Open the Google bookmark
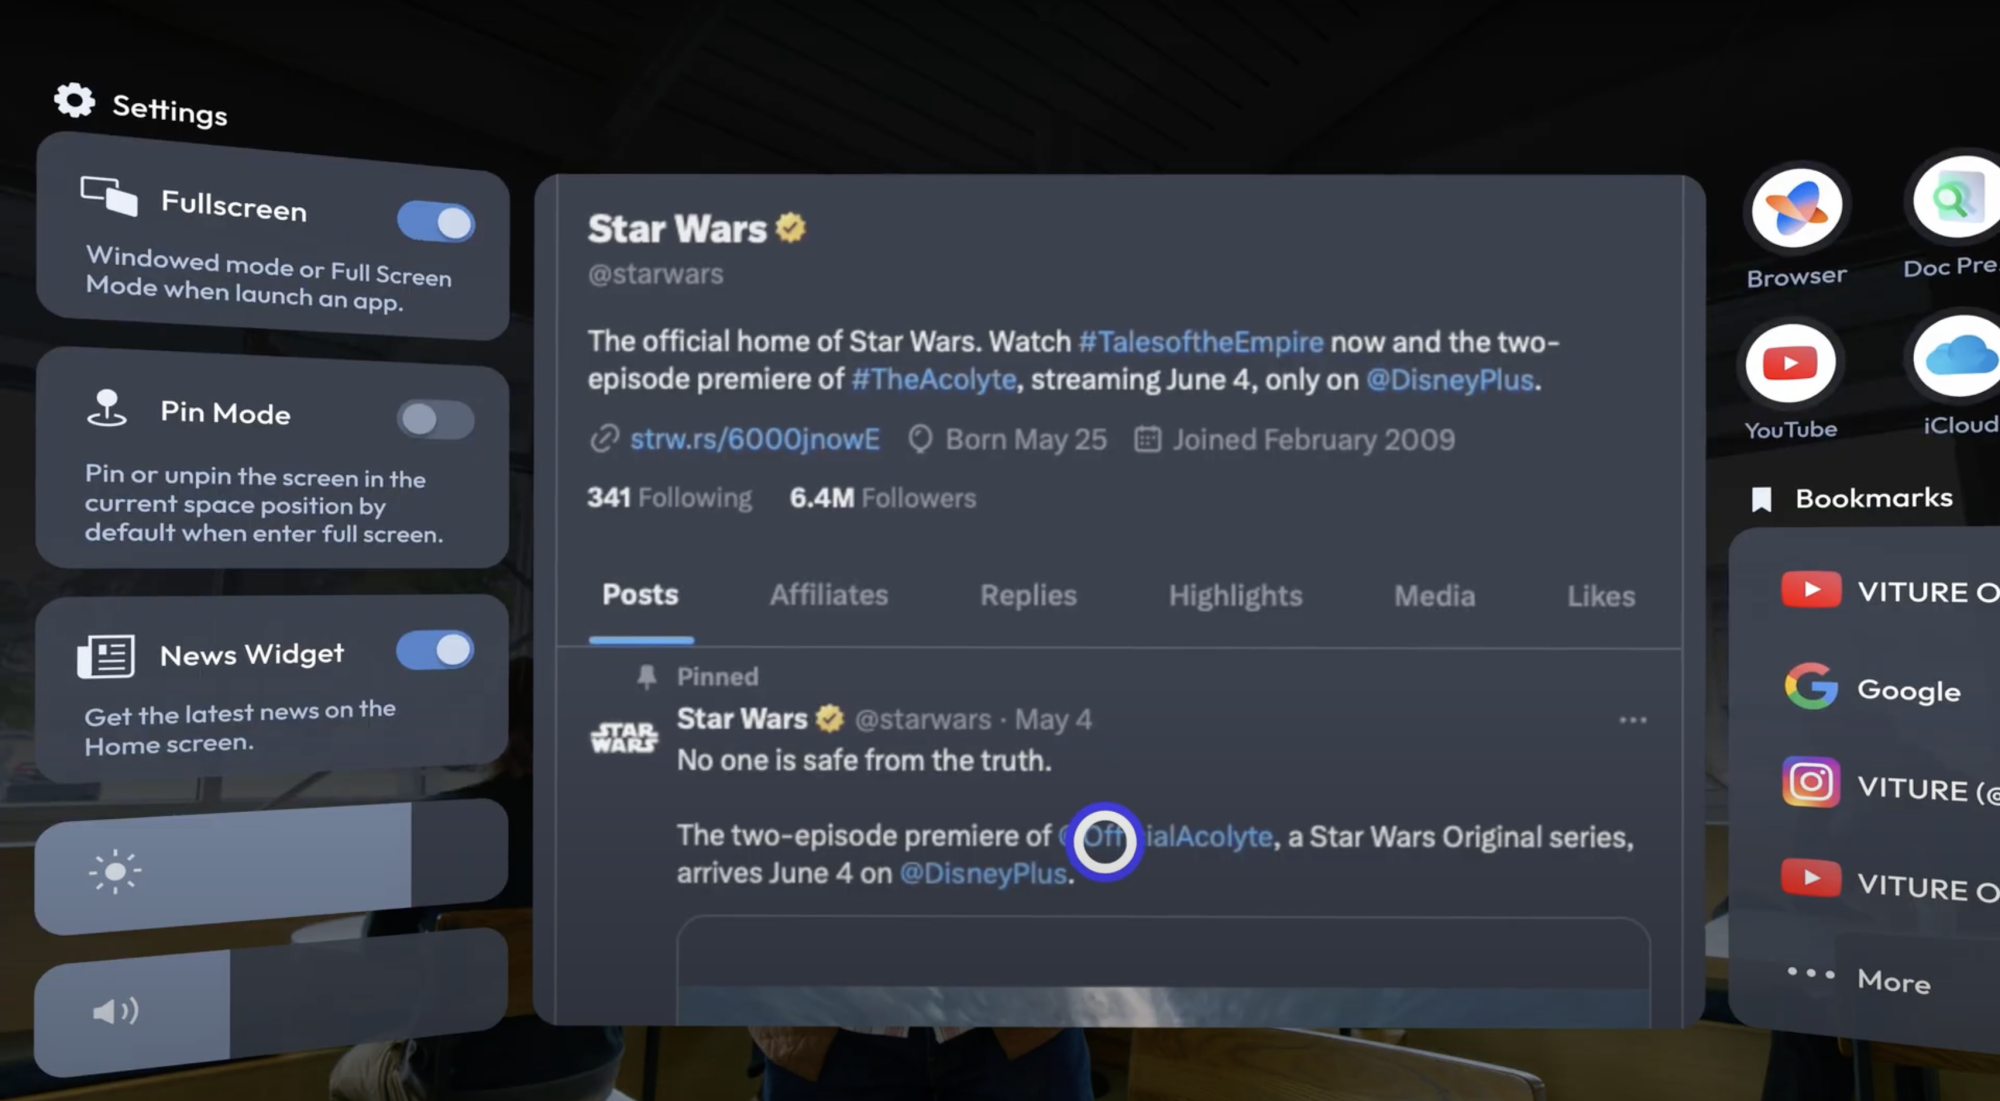This screenshot has height=1101, width=2000. [1872, 688]
